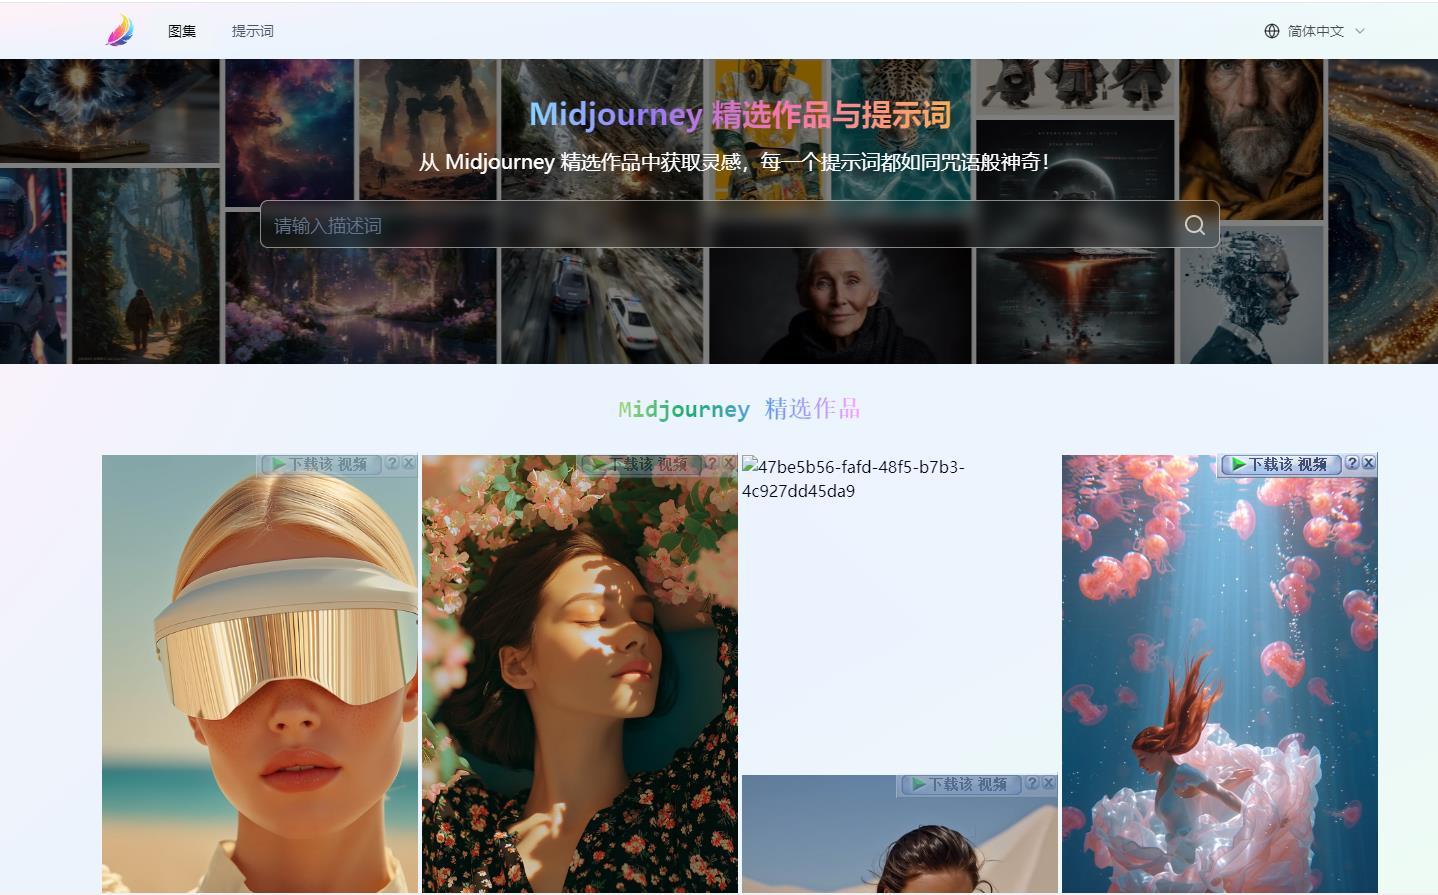Expand language chevron arrow in header
This screenshot has height=895, width=1438.
(1360, 31)
